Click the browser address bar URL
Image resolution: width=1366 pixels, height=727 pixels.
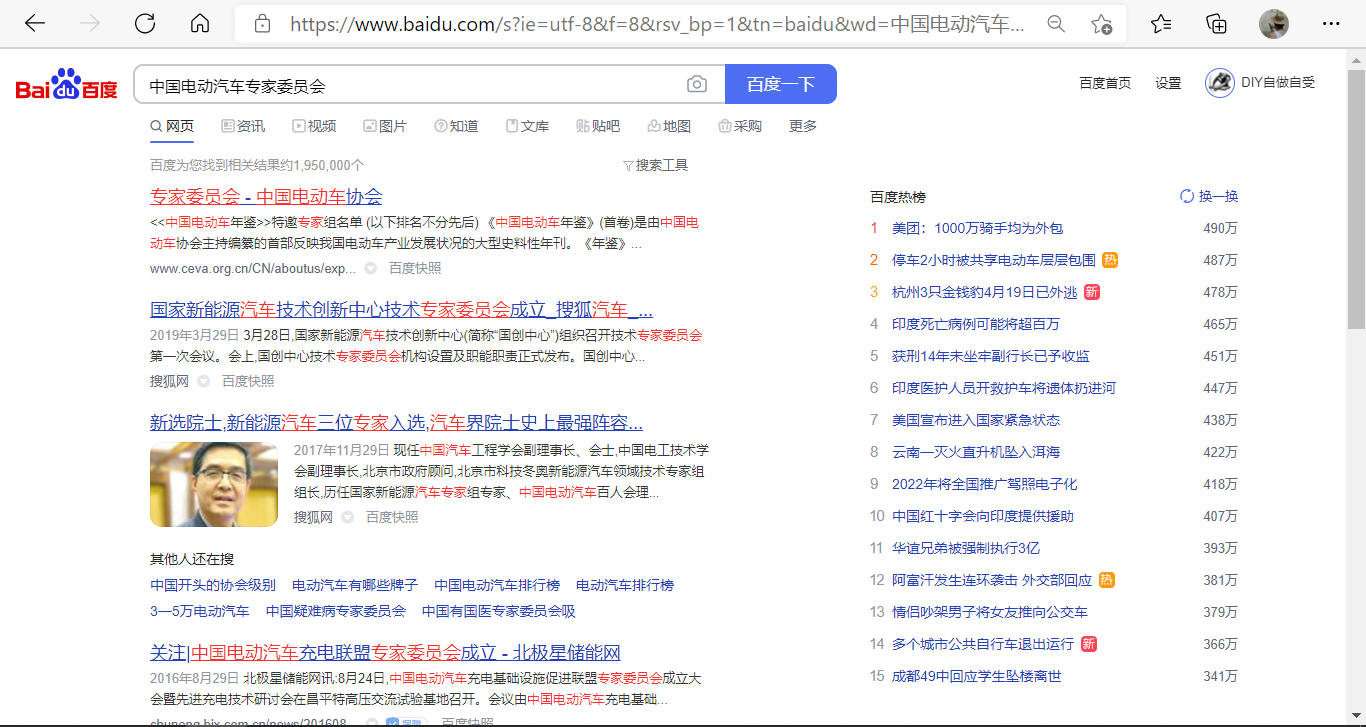[x=656, y=24]
